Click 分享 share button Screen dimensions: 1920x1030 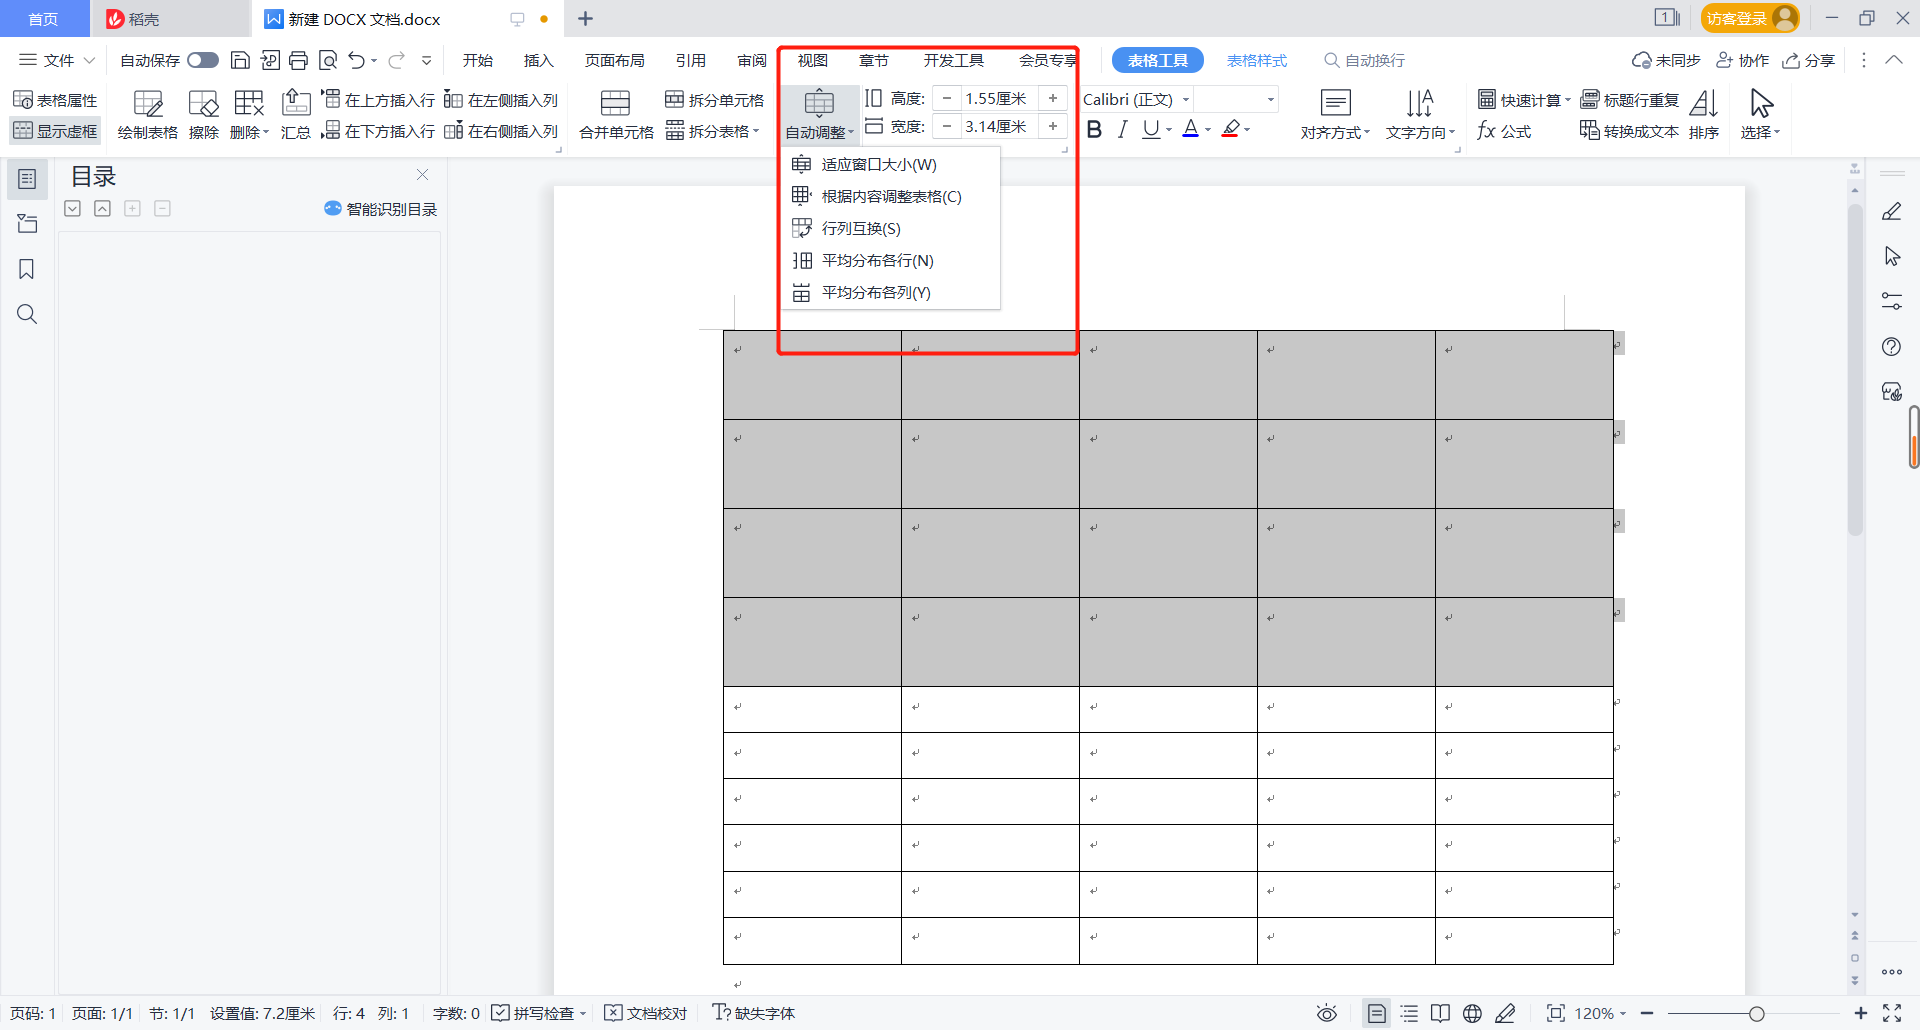[x=1809, y=60]
